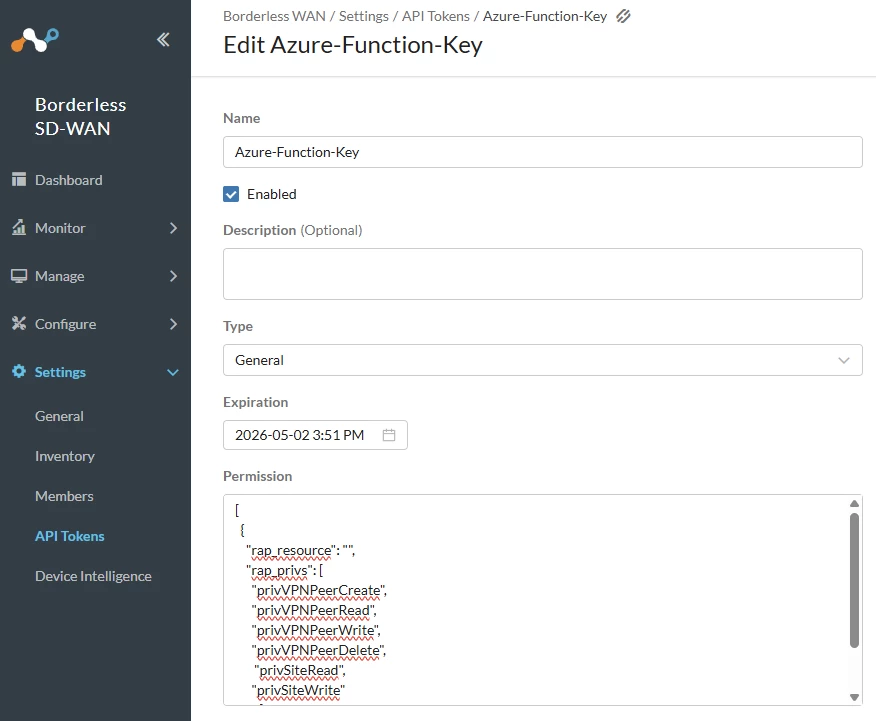Image resolution: width=876 pixels, height=721 pixels.
Task: Click the Borderless logo icon
Action: click(x=35, y=40)
